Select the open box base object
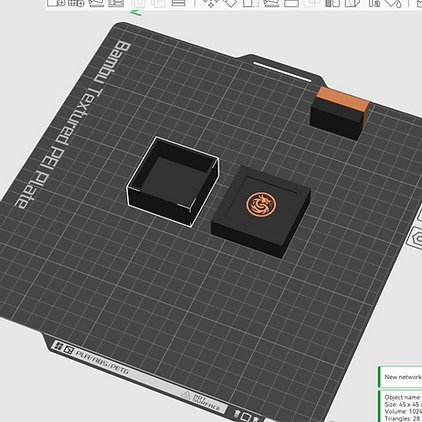The image size is (422, 422). (173, 182)
